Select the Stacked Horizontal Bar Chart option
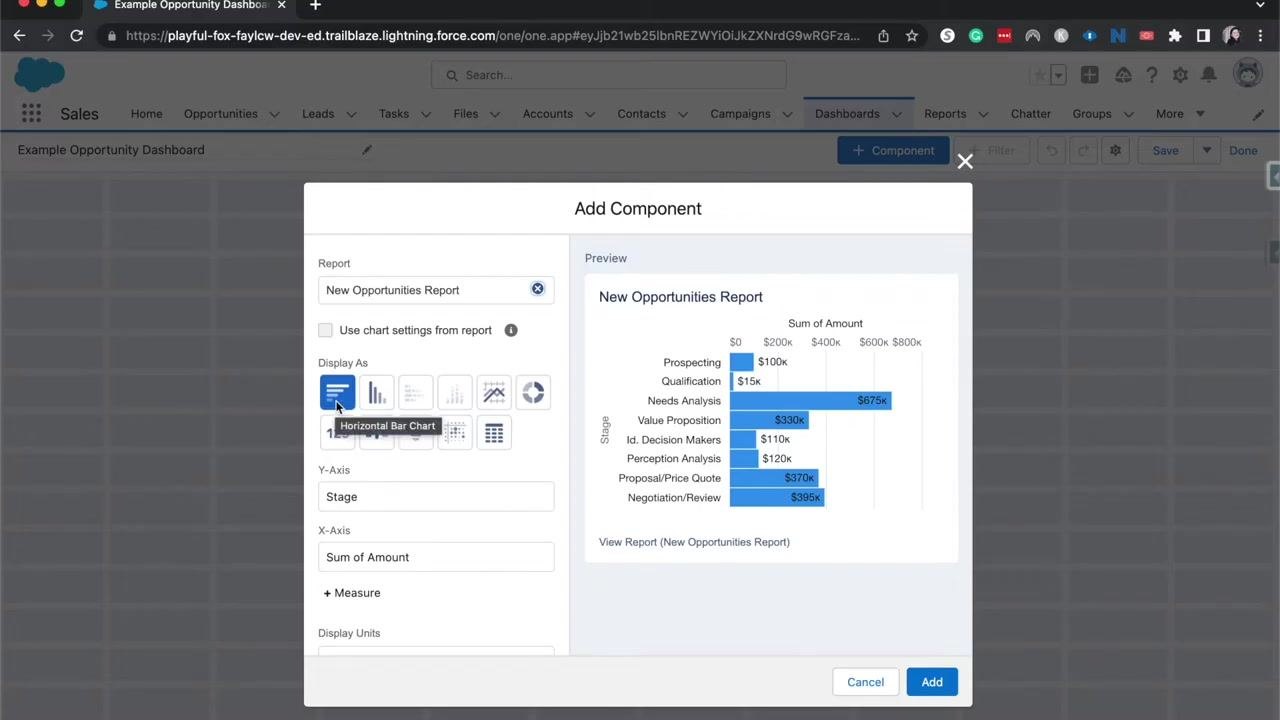 pos(415,393)
